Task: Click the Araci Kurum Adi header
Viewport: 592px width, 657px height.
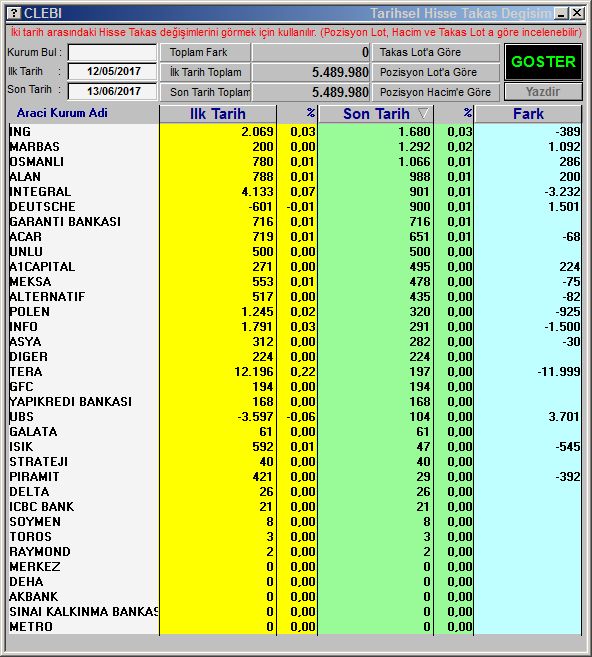Action: pyautogui.click(x=62, y=113)
